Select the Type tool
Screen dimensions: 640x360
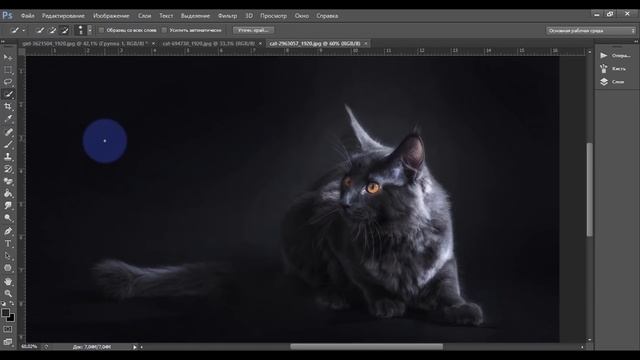tap(8, 244)
